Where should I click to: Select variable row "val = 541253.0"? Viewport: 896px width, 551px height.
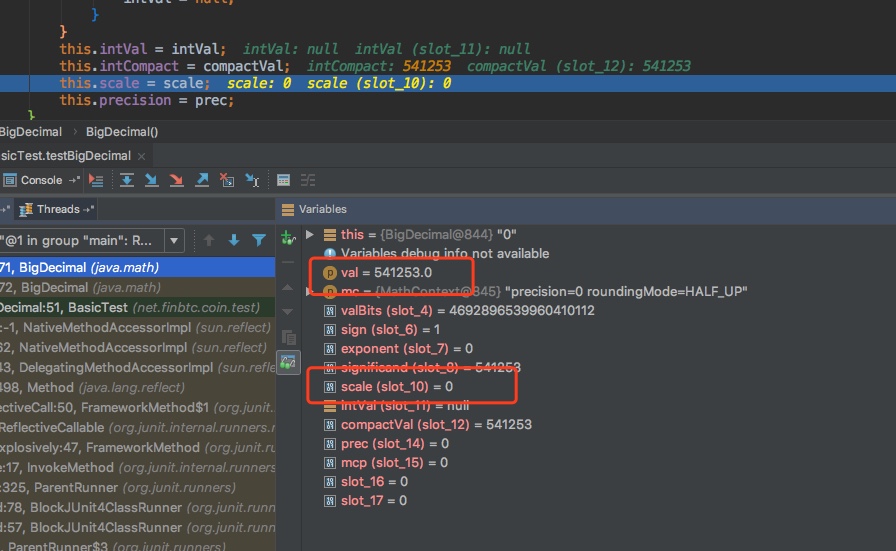[386, 273]
